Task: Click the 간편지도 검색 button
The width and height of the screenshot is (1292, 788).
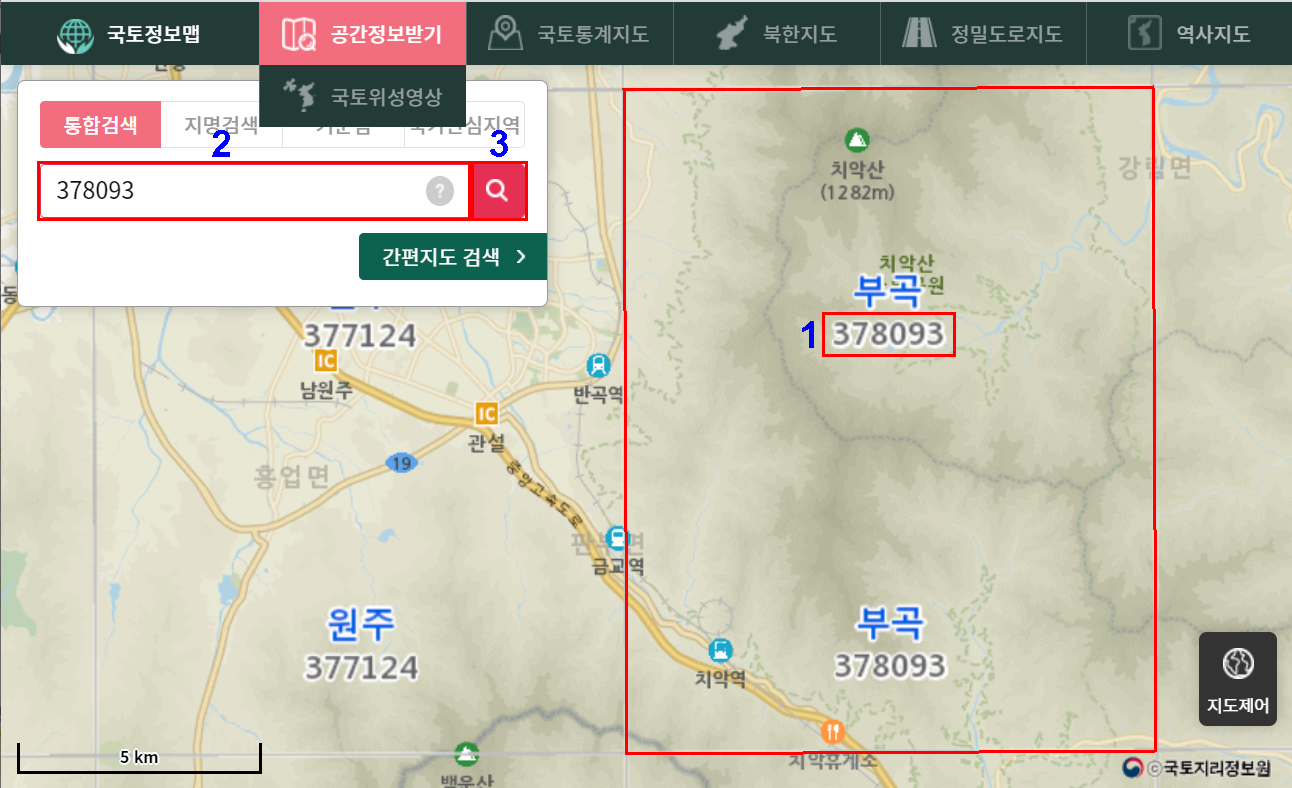Action: pos(453,257)
